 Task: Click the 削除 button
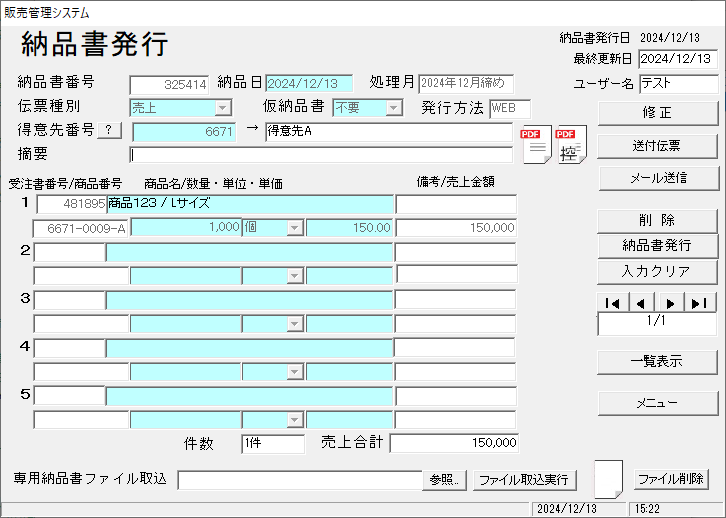(x=657, y=221)
